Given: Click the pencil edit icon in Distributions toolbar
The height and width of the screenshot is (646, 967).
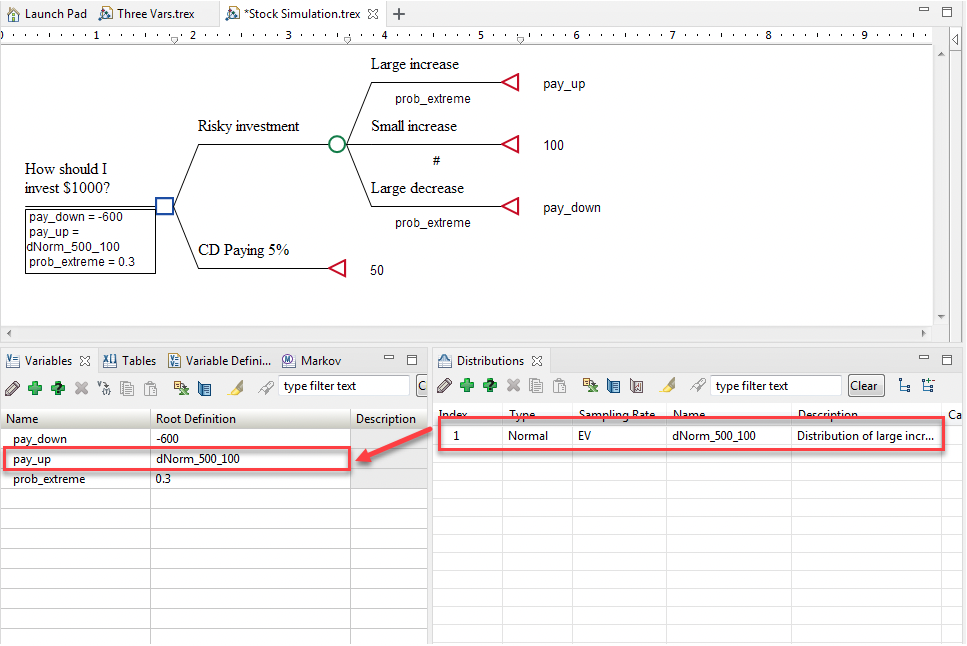Looking at the screenshot, I should pyautogui.click(x=444, y=386).
